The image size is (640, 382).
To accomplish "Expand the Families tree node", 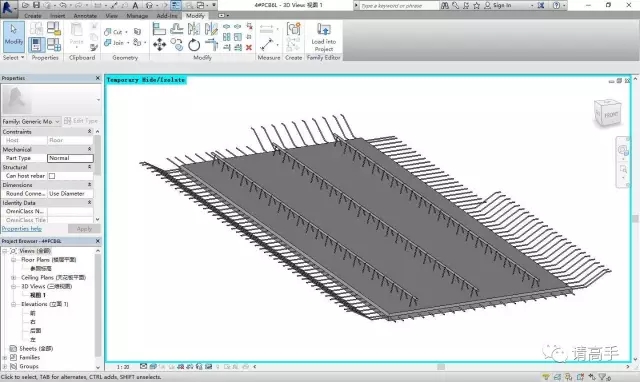I will coord(5,357).
